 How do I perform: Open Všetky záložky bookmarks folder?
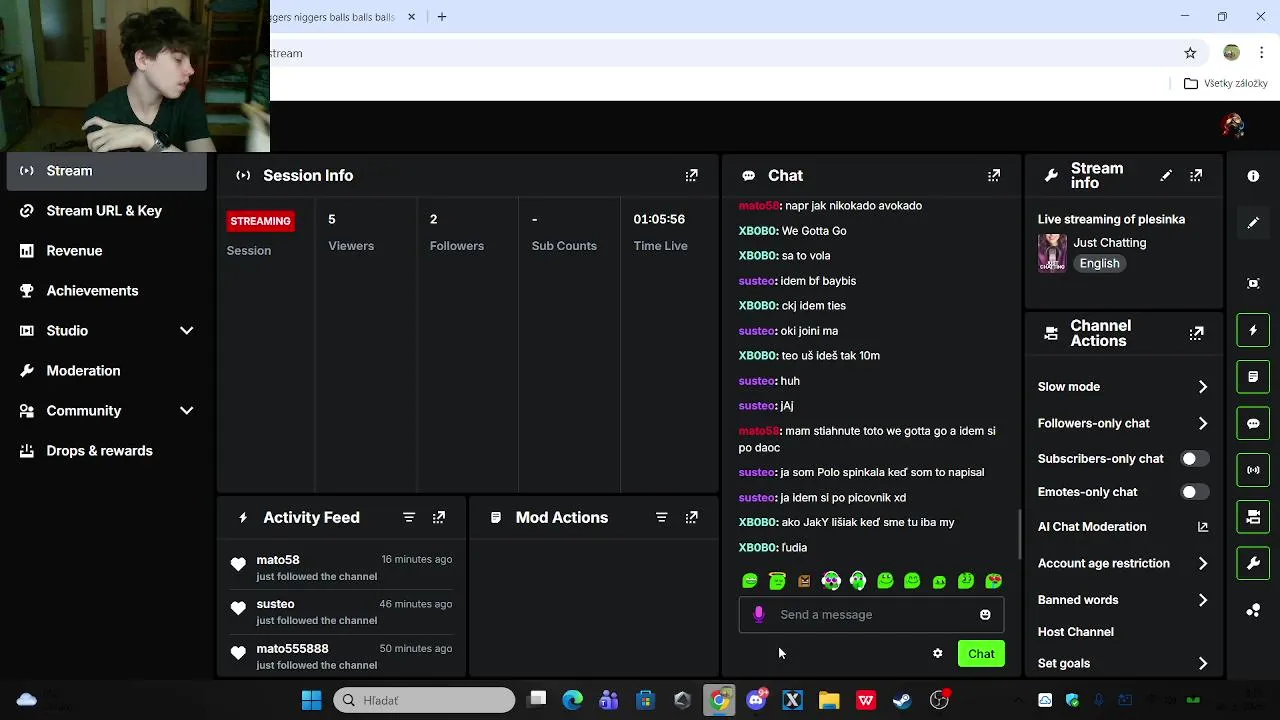[1226, 84]
